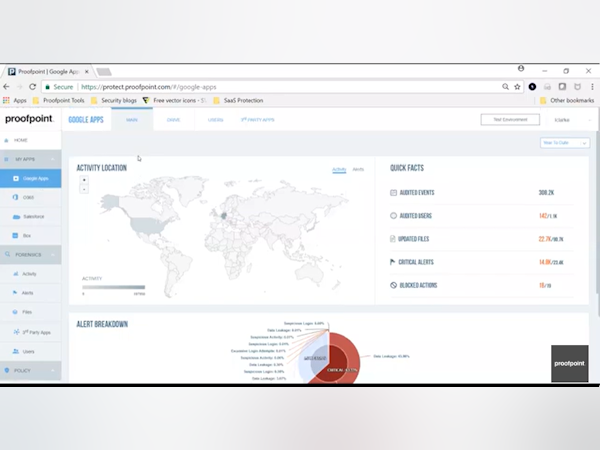Click the My Apps grid icon
The height and width of the screenshot is (450, 600).
point(7,159)
